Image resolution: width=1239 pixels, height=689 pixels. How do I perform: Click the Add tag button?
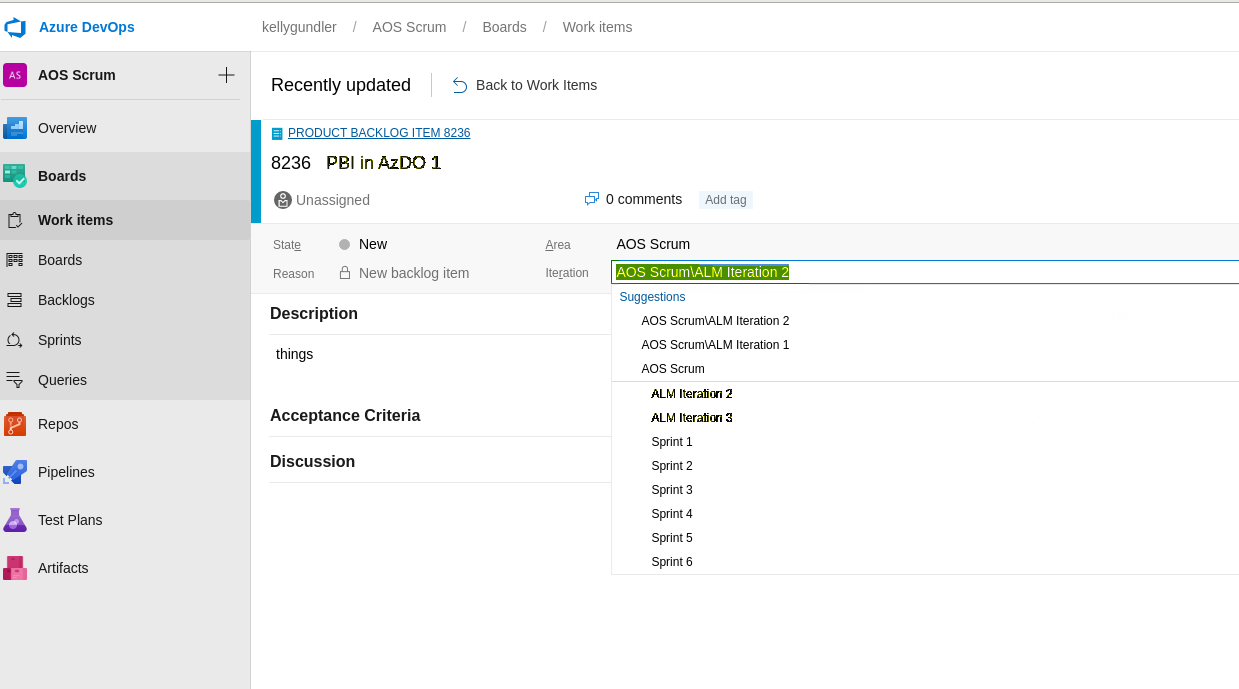coord(725,199)
